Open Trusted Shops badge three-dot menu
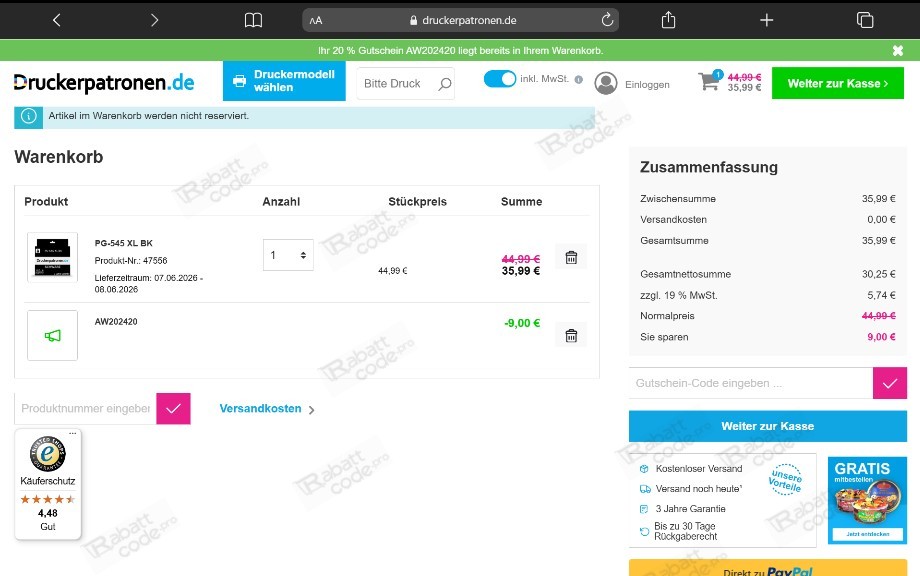This screenshot has height=576, width=920. (x=73, y=433)
